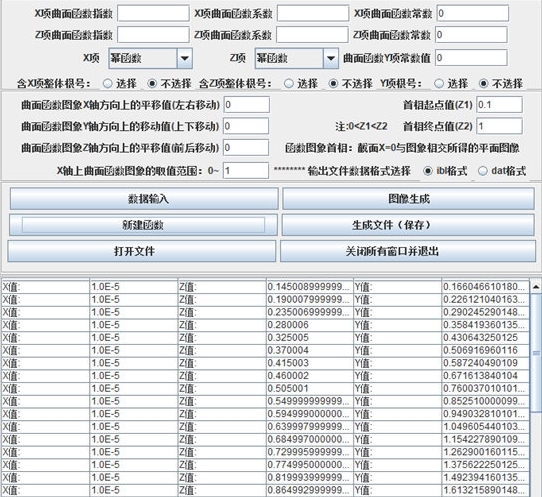
Task: Focus the X项曲面函数指数 input field
Action: point(153,13)
